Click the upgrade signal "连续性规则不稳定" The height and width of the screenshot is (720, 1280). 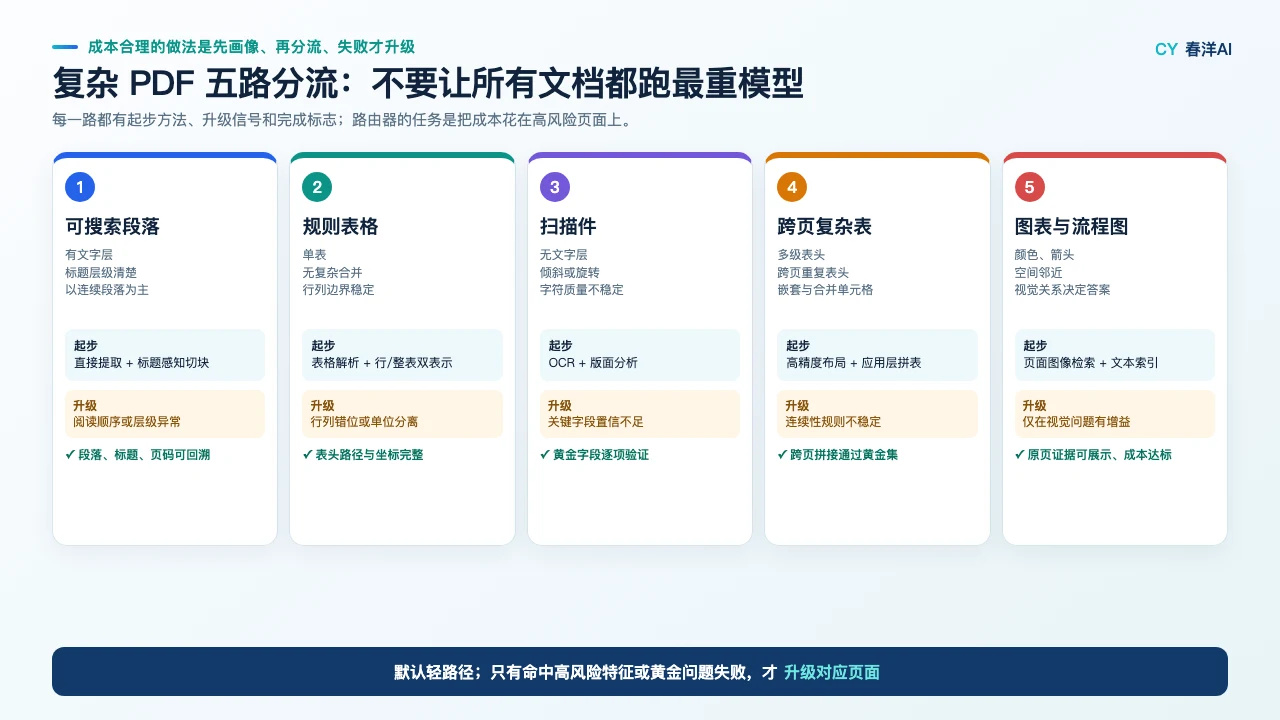point(834,422)
